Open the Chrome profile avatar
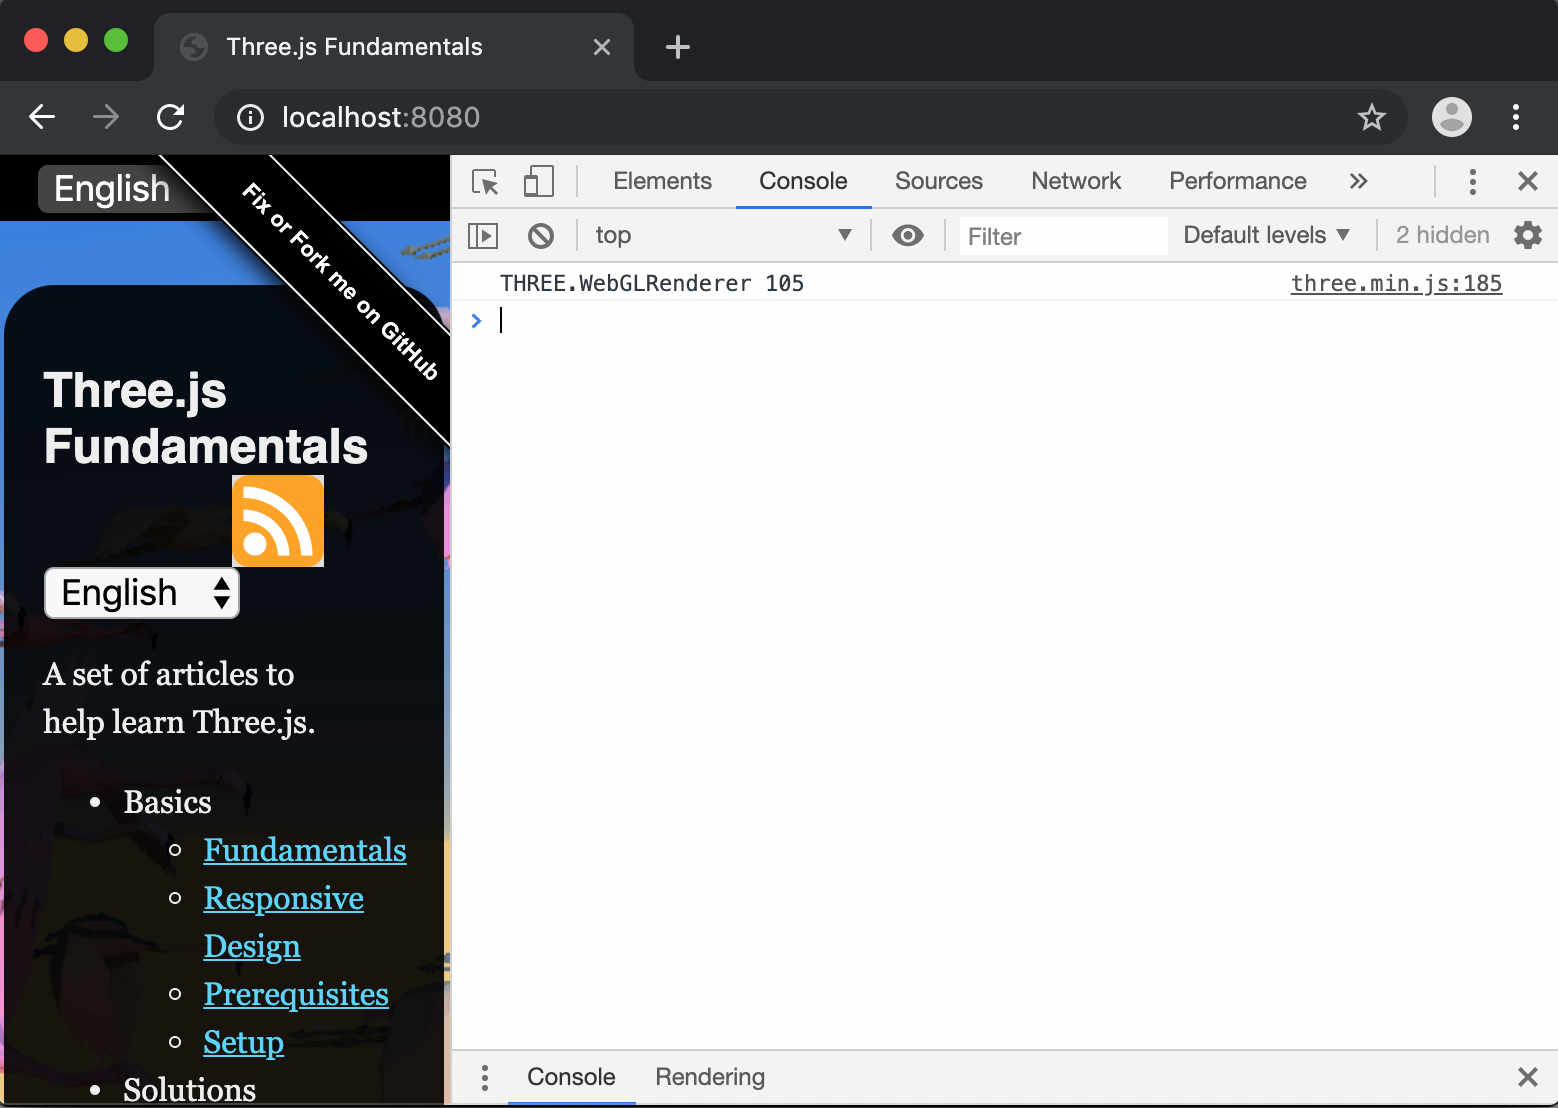This screenshot has width=1558, height=1108. (1451, 118)
